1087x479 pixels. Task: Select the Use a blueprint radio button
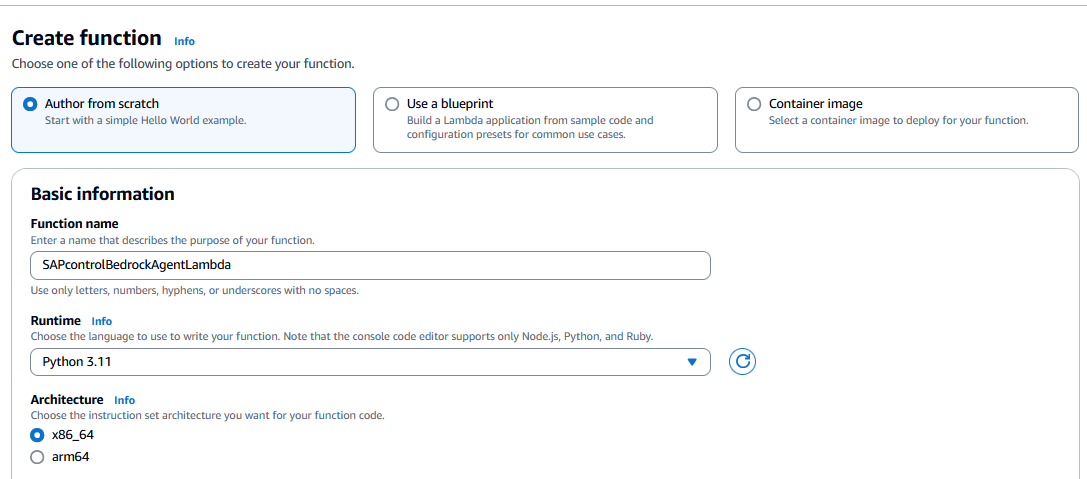392,104
